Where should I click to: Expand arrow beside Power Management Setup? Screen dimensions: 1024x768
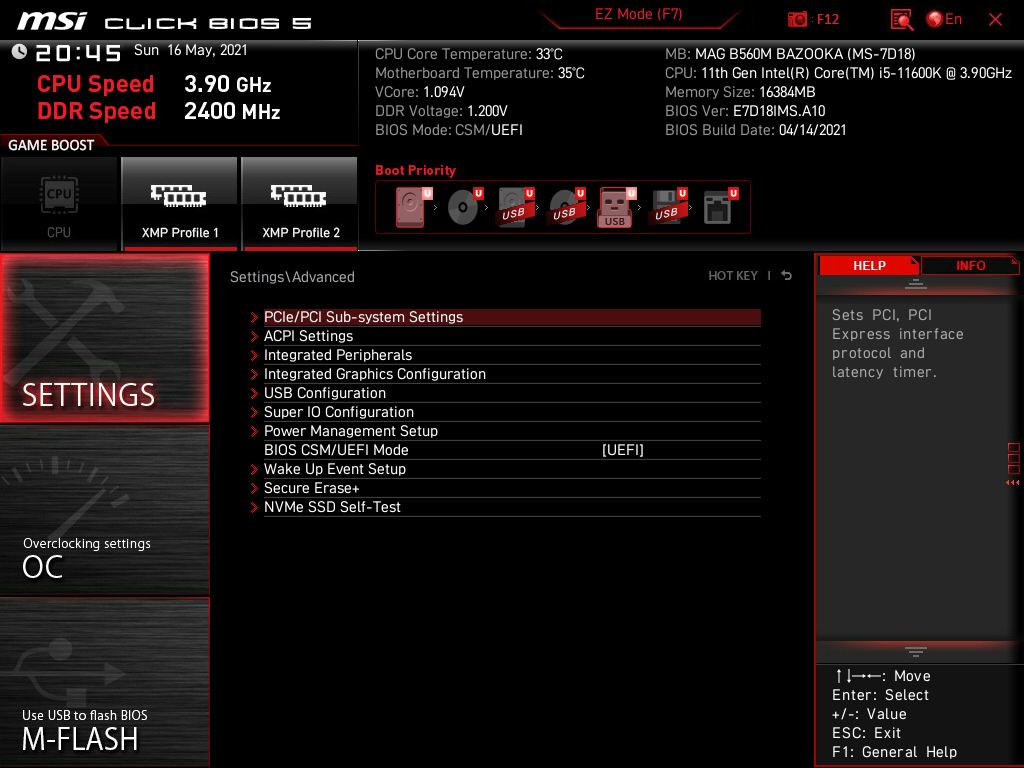pos(254,431)
